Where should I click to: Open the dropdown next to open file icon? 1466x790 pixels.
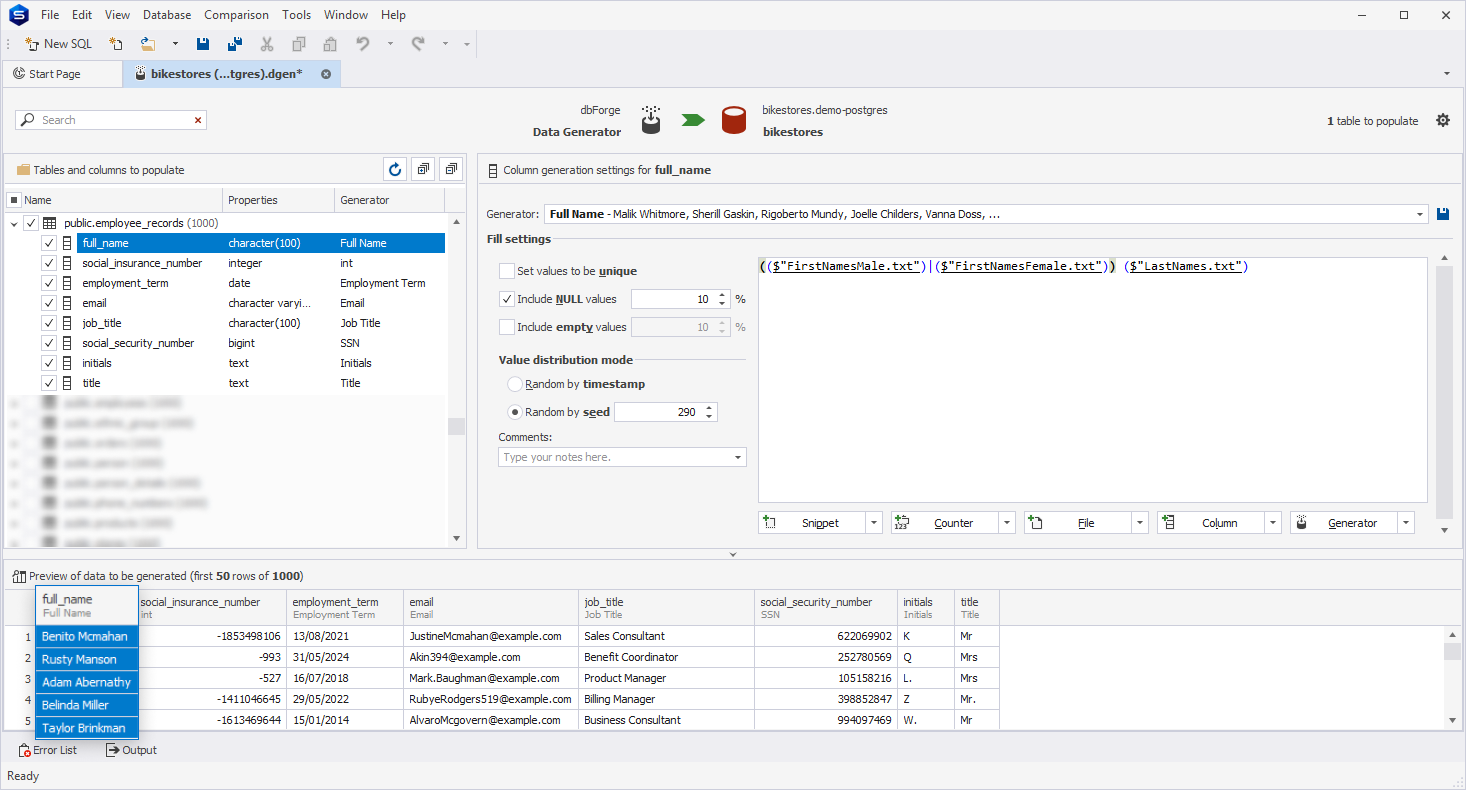click(x=175, y=44)
